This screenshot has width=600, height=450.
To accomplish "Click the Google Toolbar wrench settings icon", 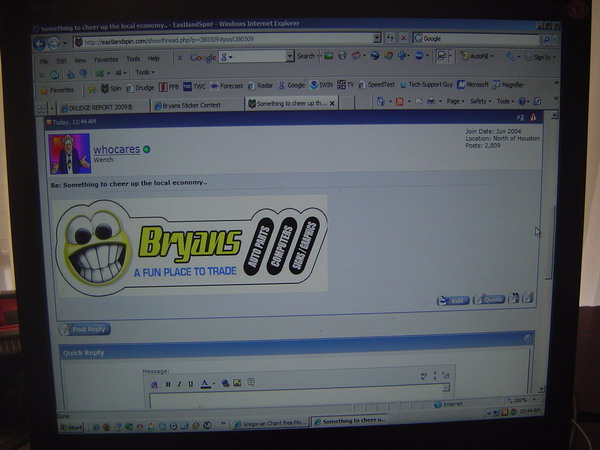I will coord(510,57).
